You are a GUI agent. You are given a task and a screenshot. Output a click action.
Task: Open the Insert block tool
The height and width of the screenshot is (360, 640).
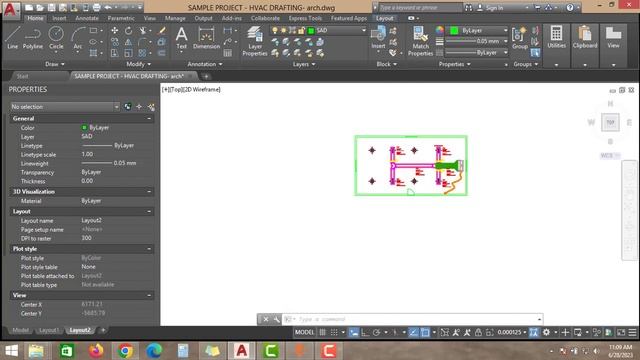click(378, 38)
